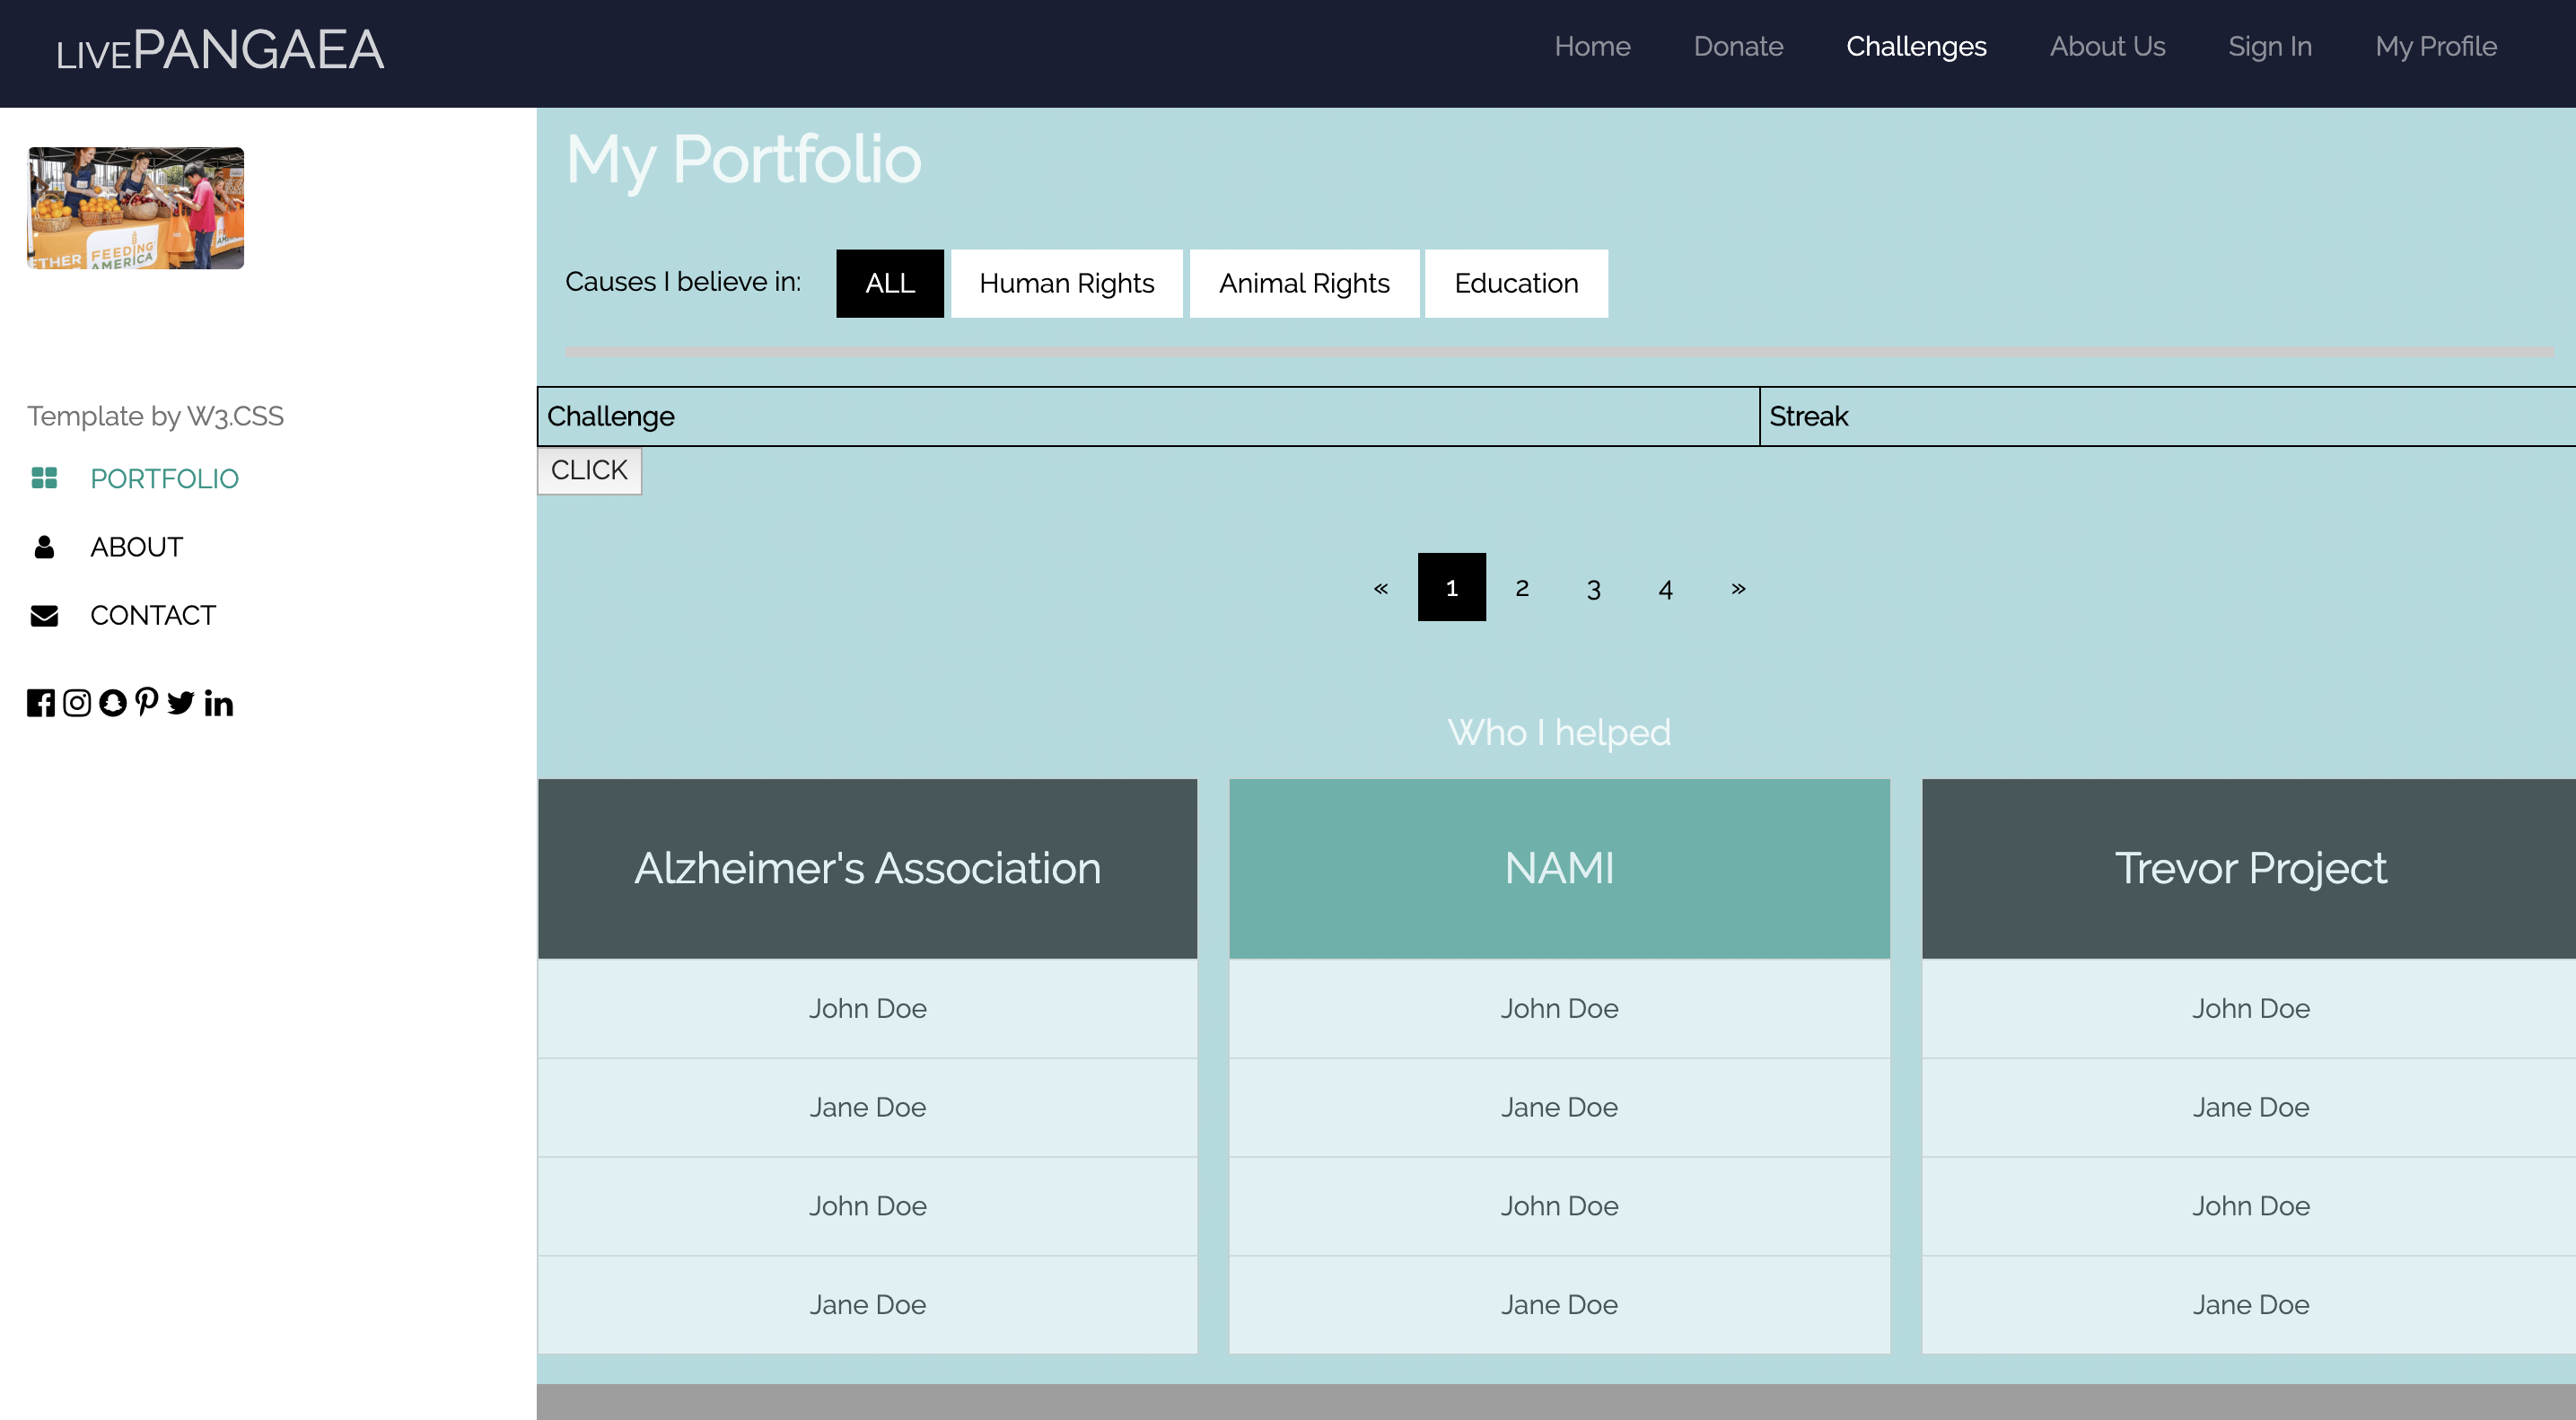Click the Contact envelope icon
This screenshot has height=1420, width=2576.
(x=44, y=615)
